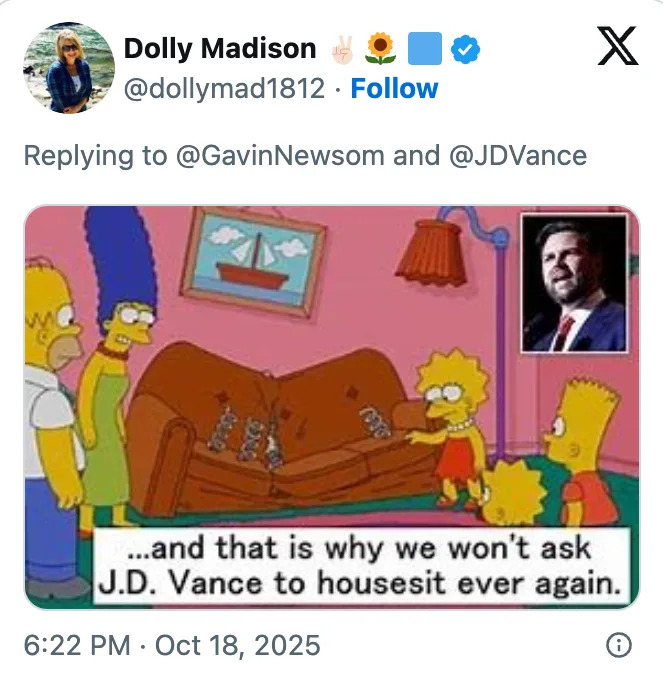The image size is (663, 682).
Task: Click the 6:22 PM Oct 18, 2025 timestamp
Action: tap(172, 645)
